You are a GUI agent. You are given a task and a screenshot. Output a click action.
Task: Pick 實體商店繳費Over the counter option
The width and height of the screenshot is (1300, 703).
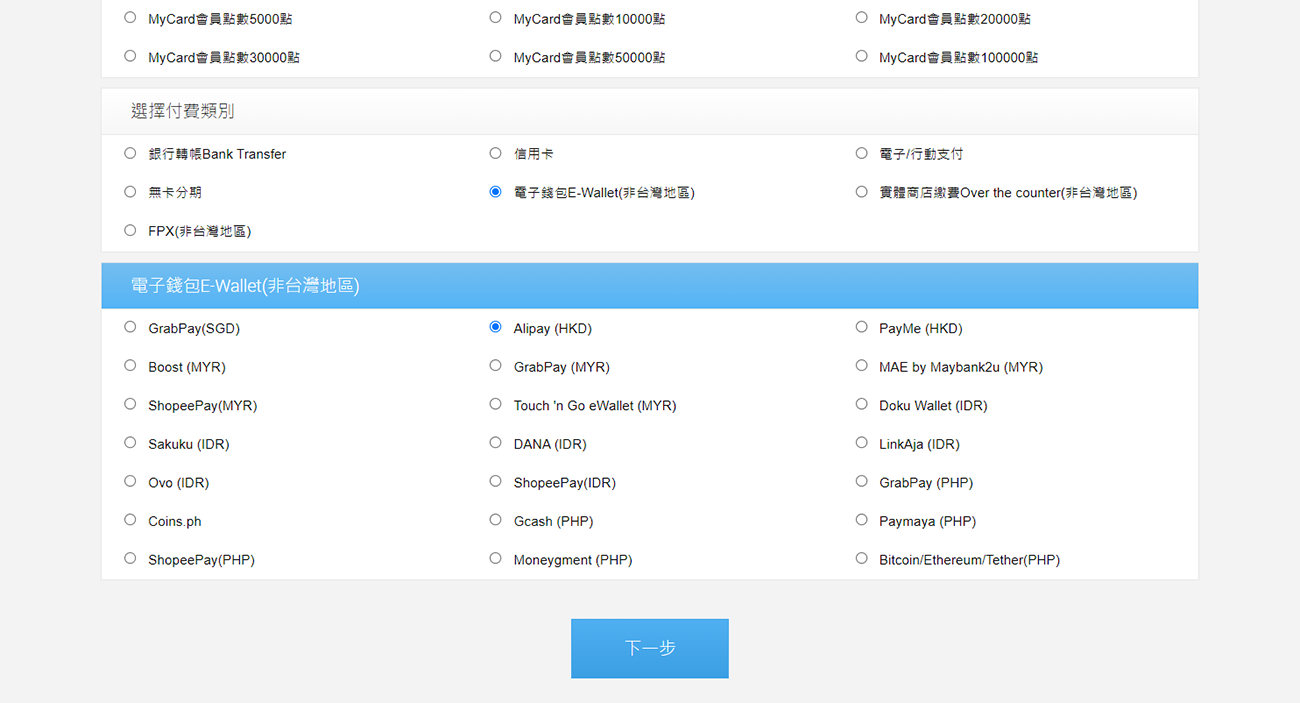[x=861, y=192]
